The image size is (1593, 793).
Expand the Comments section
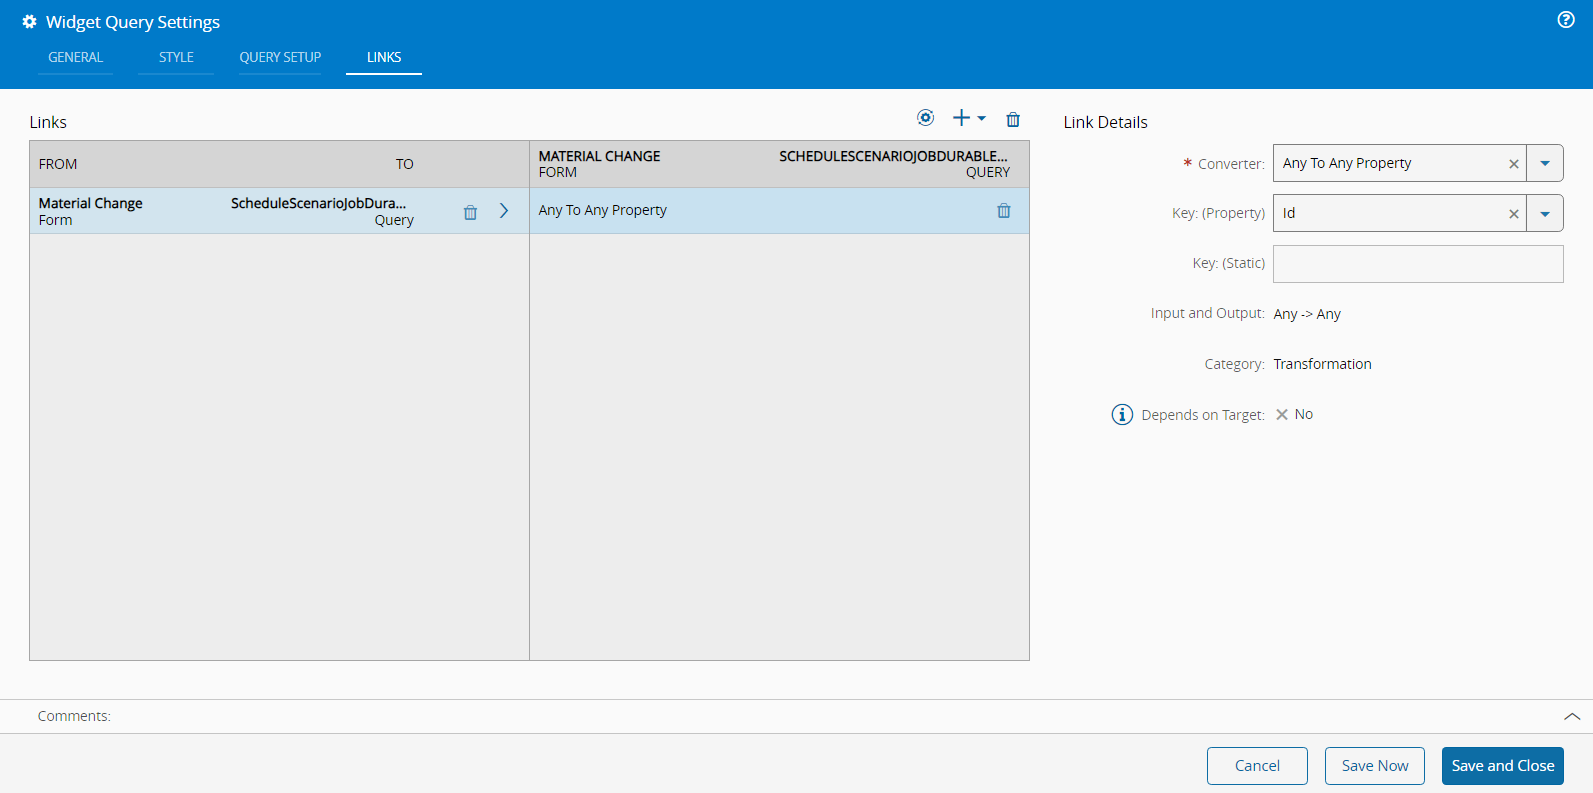pos(1571,716)
